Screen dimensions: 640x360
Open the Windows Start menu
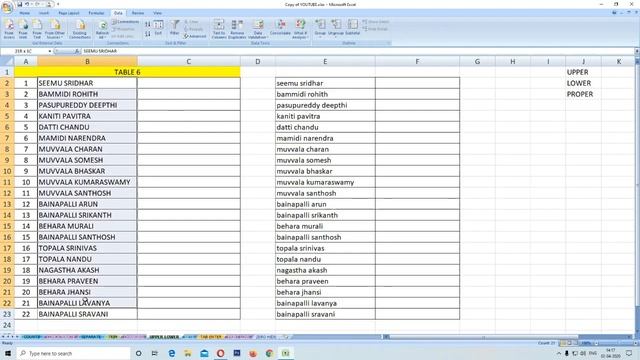(8, 353)
